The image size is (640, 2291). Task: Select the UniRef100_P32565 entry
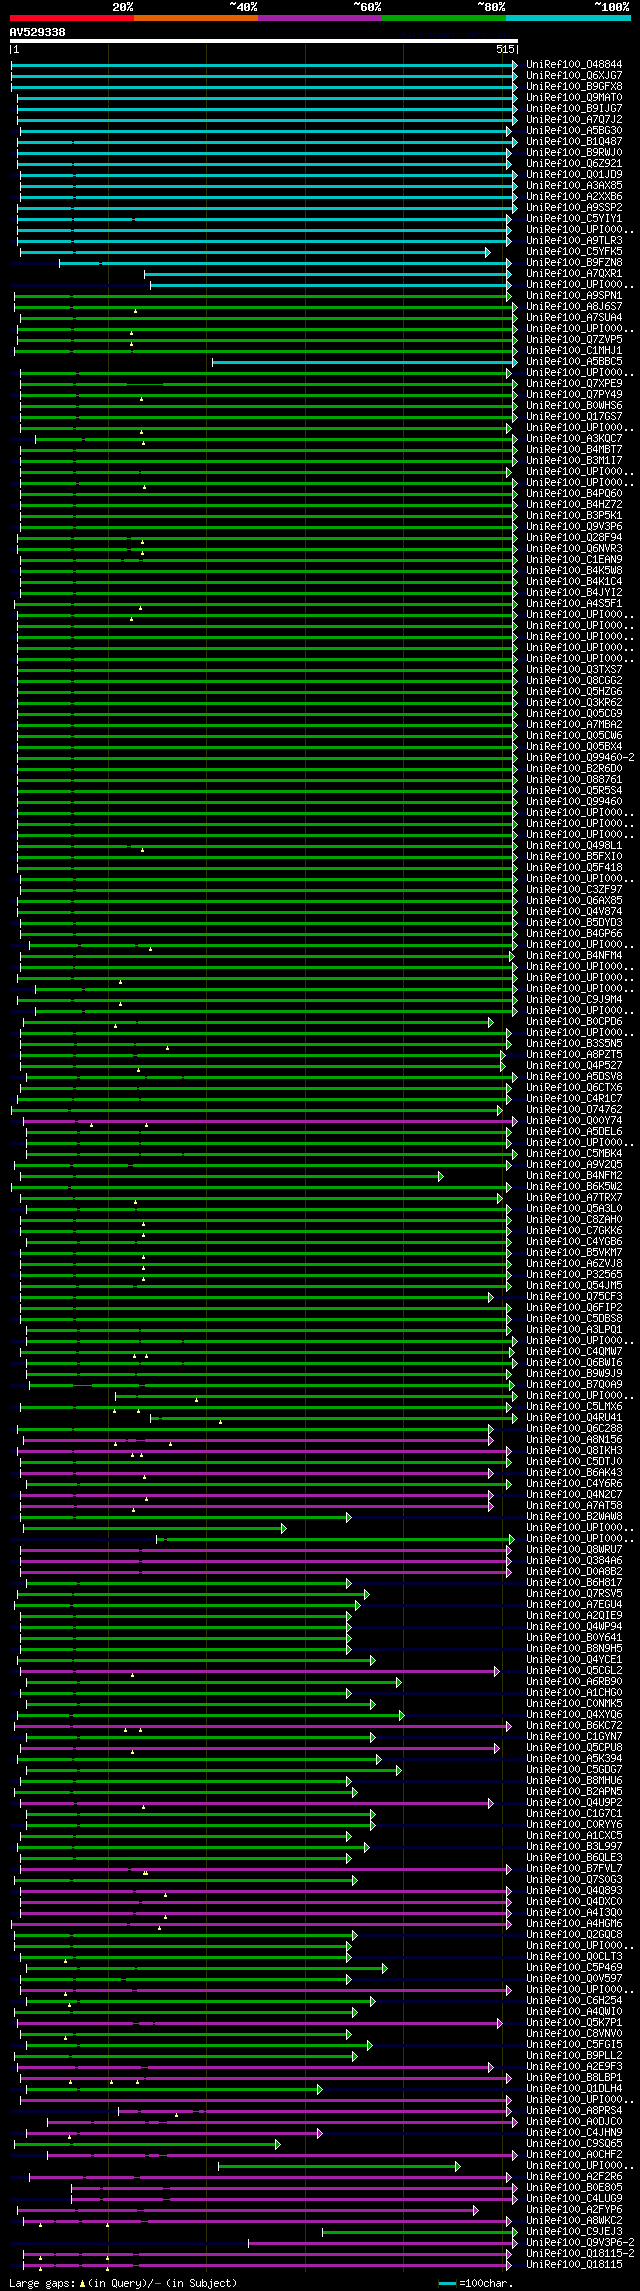tap(574, 1274)
